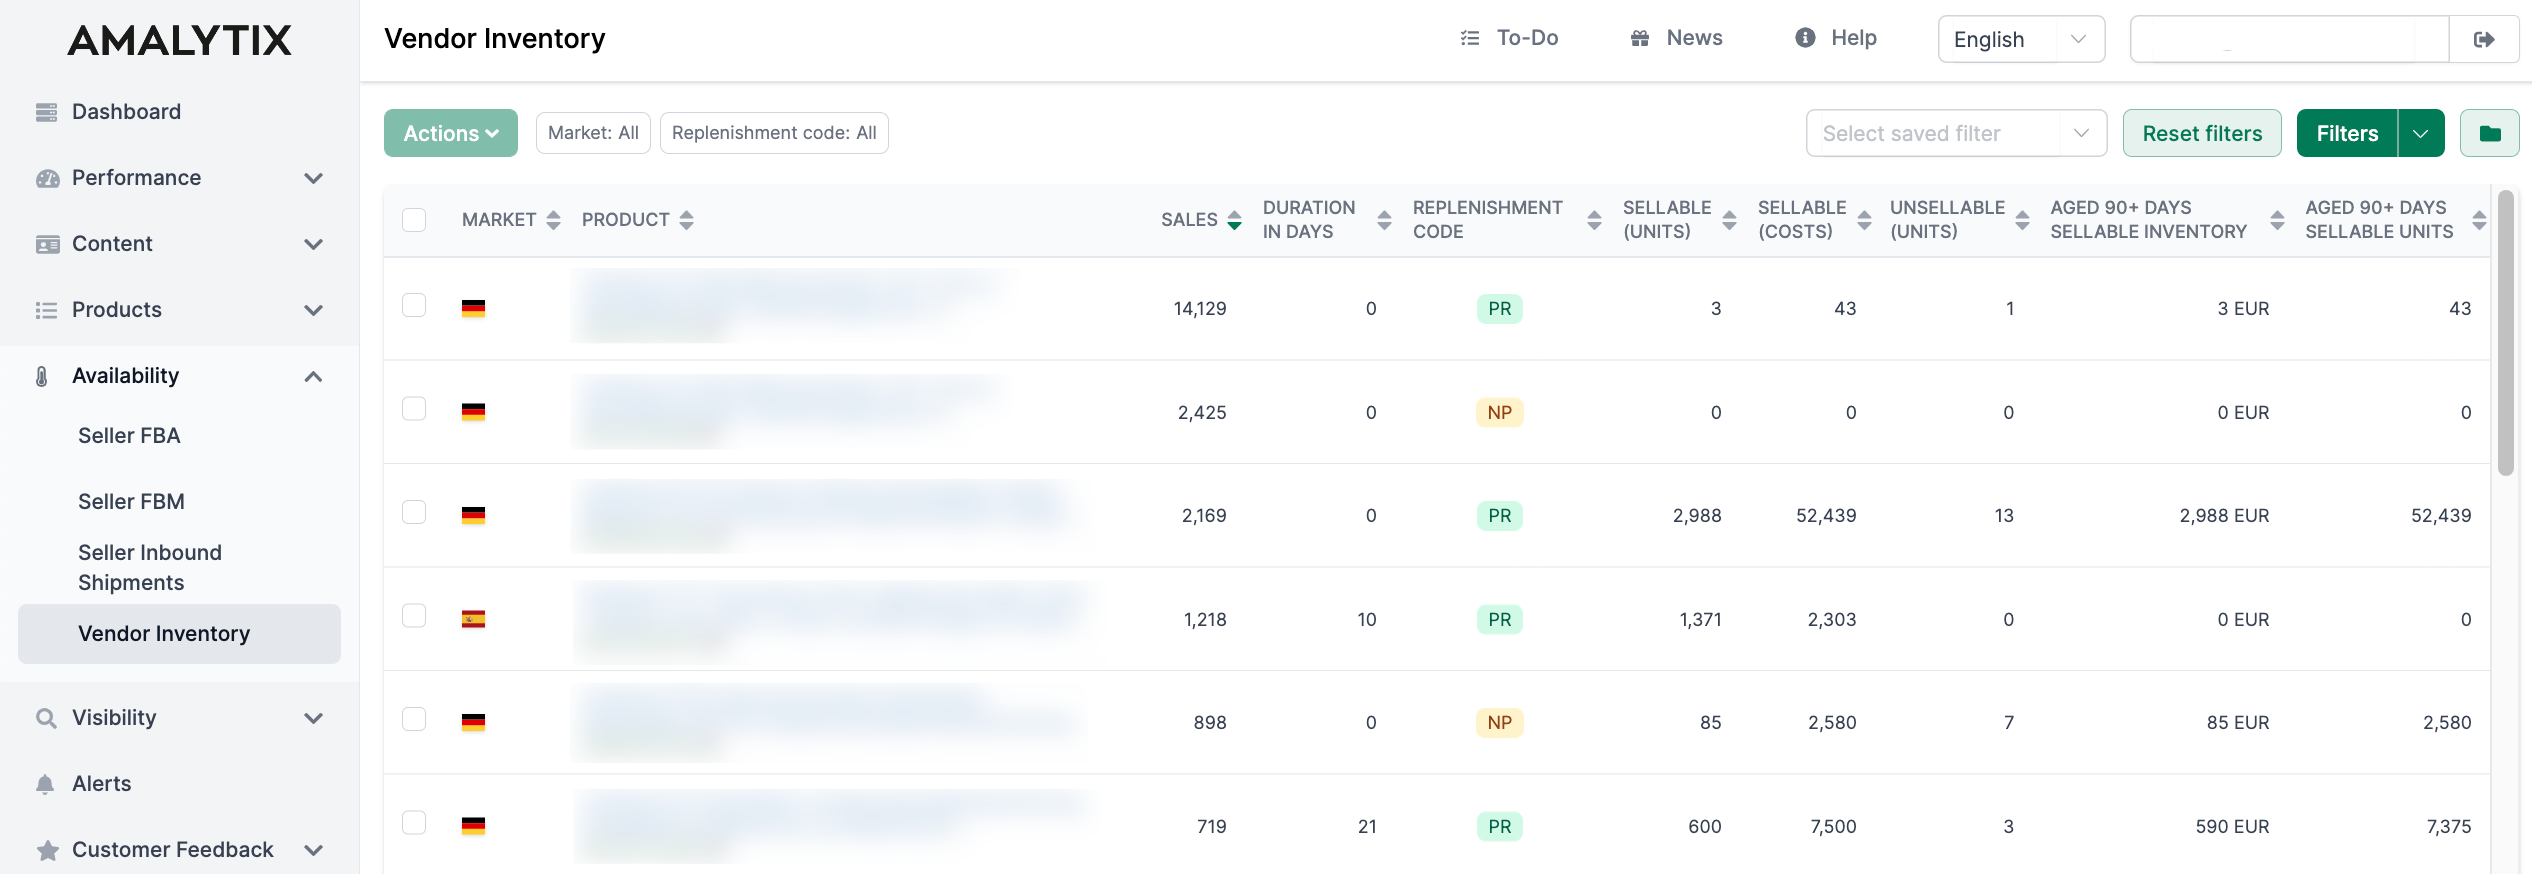Expand the Customer Feedback chevron

[313, 850]
